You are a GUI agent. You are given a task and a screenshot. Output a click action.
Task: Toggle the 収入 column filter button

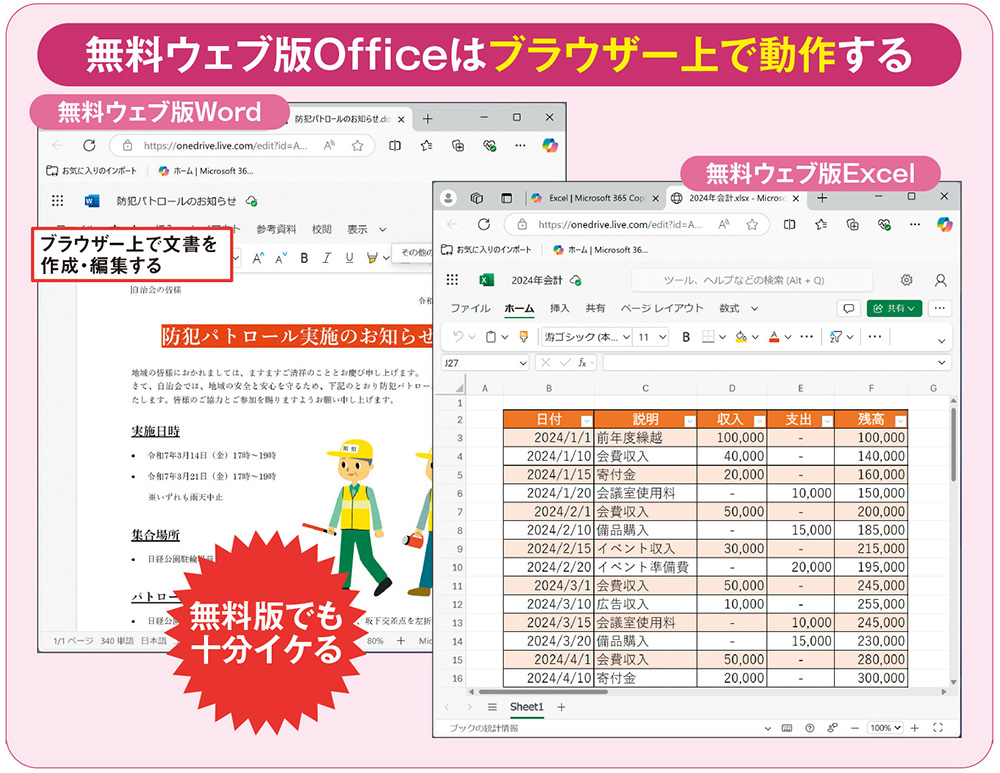759,420
